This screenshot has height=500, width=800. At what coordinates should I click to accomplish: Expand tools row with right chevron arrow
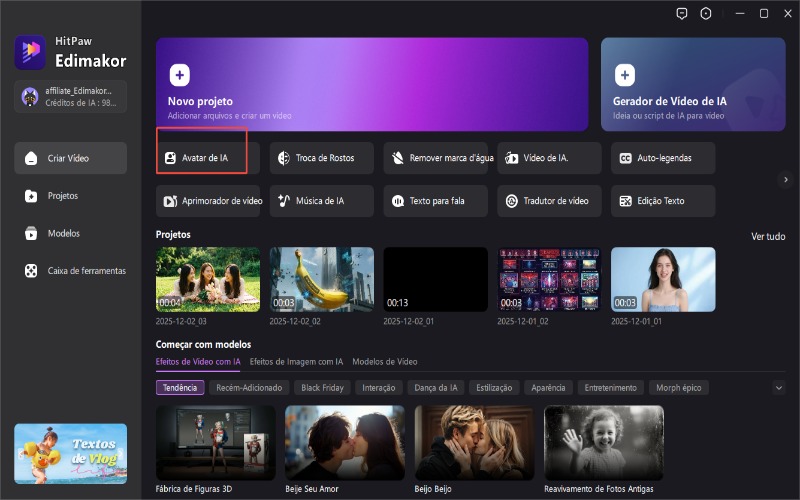click(x=786, y=179)
